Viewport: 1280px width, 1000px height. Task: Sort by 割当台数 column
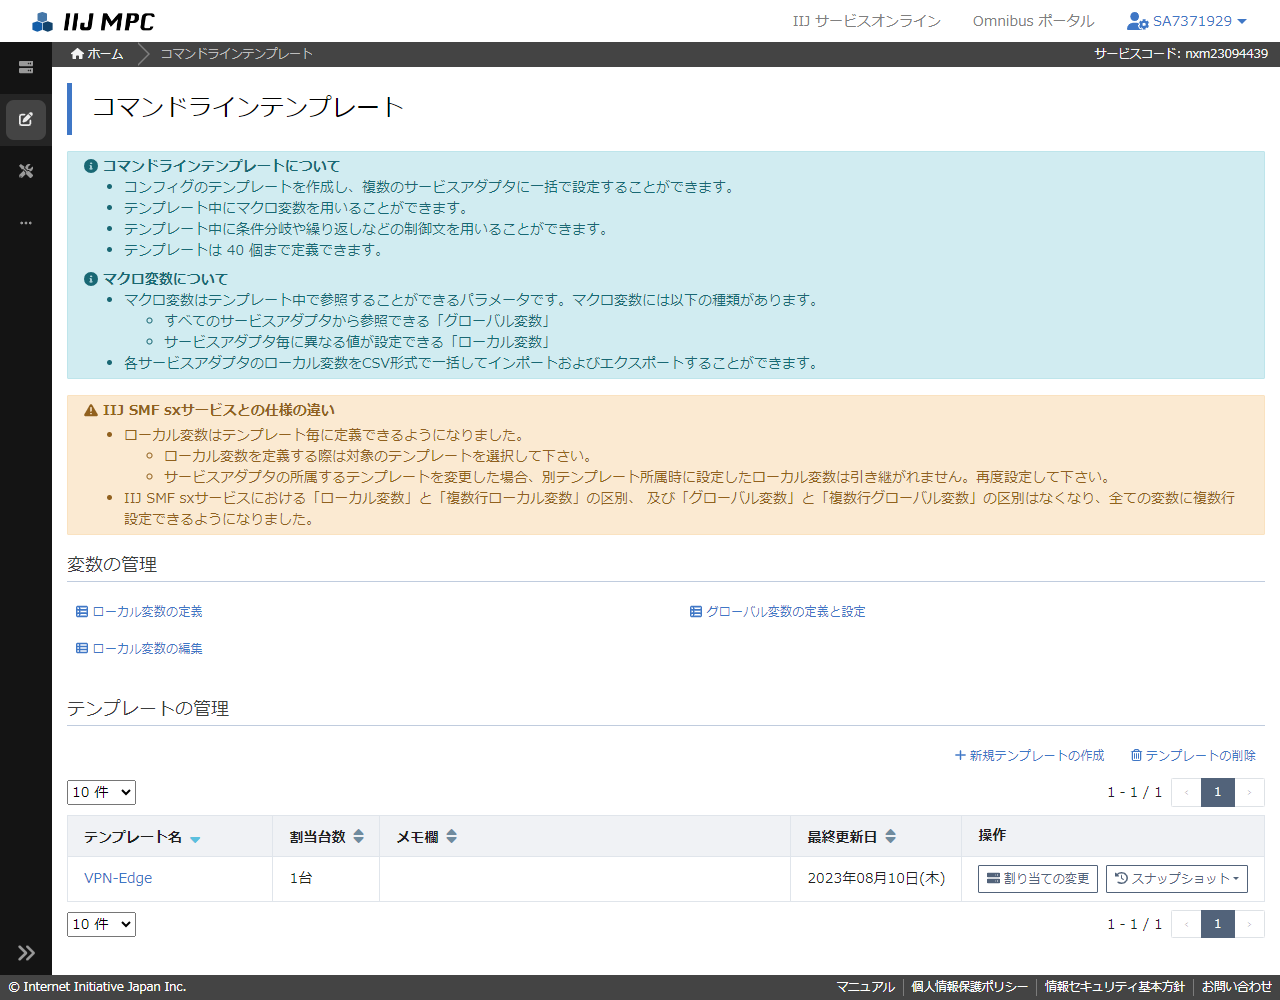(x=326, y=837)
